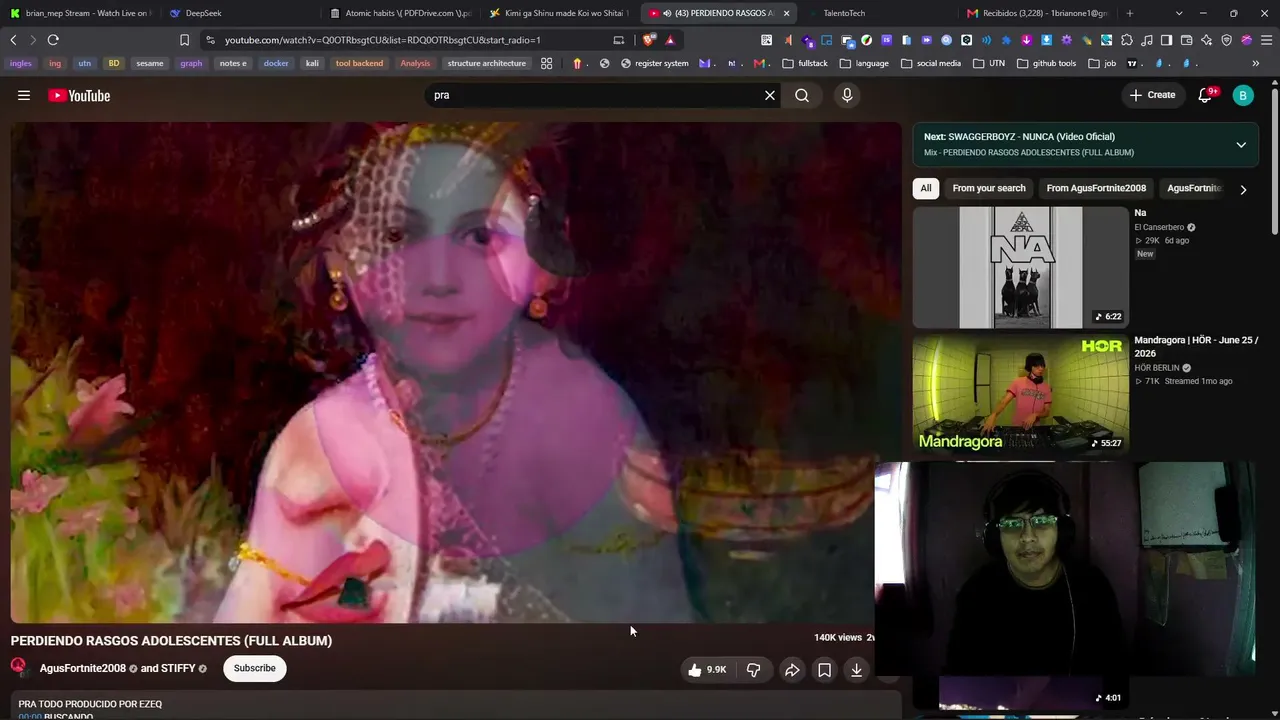Click the magnifier search button
The width and height of the screenshot is (1280, 720).
coord(802,95)
